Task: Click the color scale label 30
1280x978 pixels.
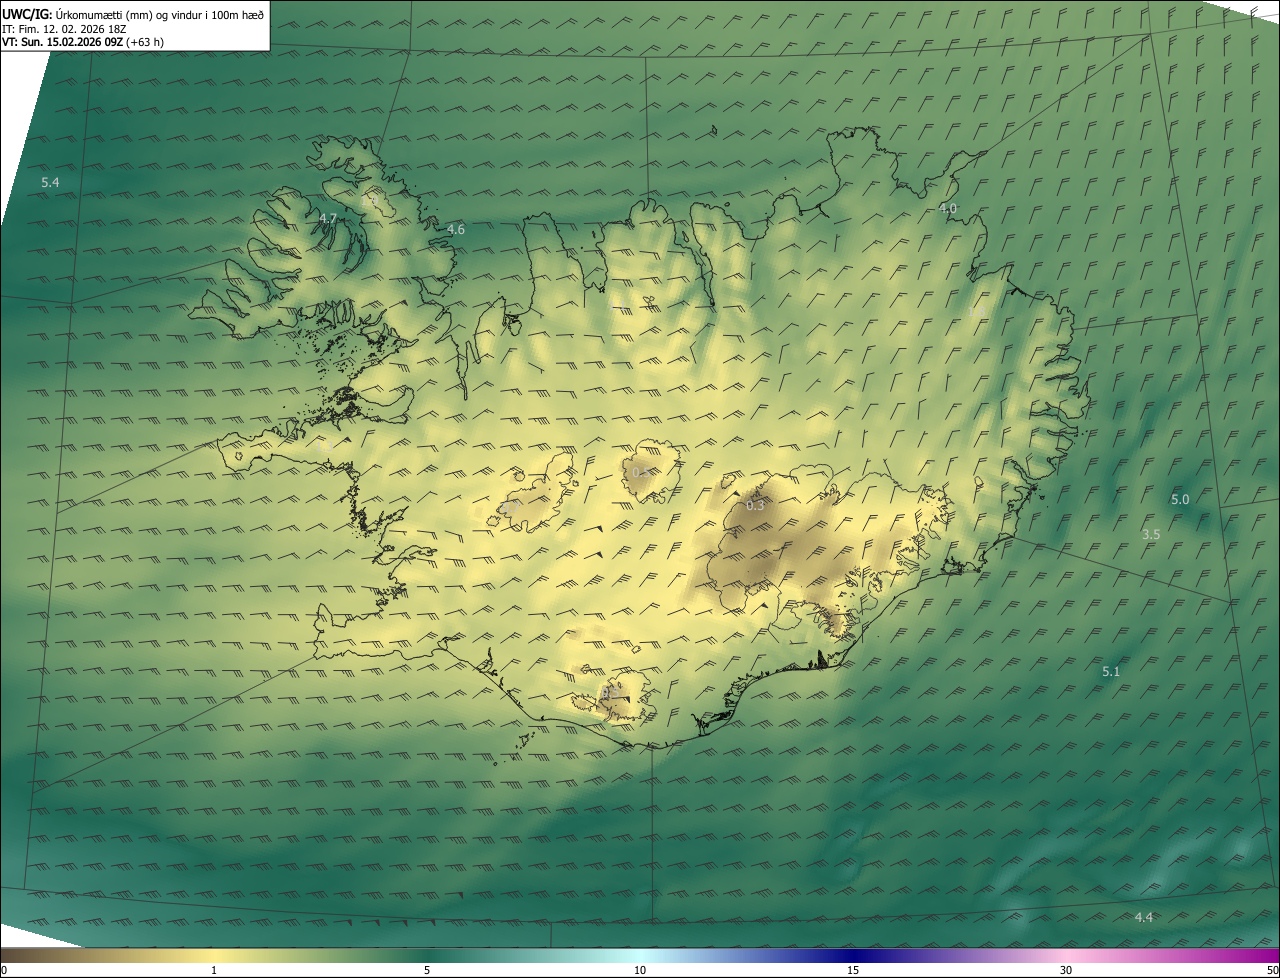Action: coord(1066,971)
